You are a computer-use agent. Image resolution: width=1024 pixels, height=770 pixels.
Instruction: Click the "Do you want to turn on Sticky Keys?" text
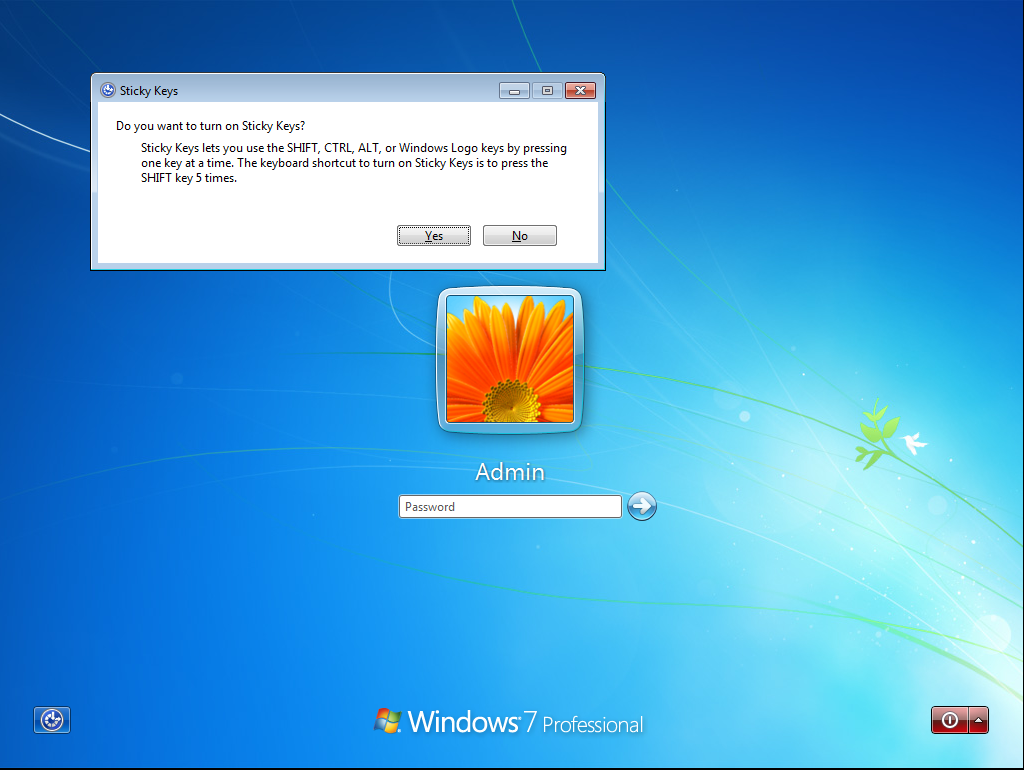point(210,125)
